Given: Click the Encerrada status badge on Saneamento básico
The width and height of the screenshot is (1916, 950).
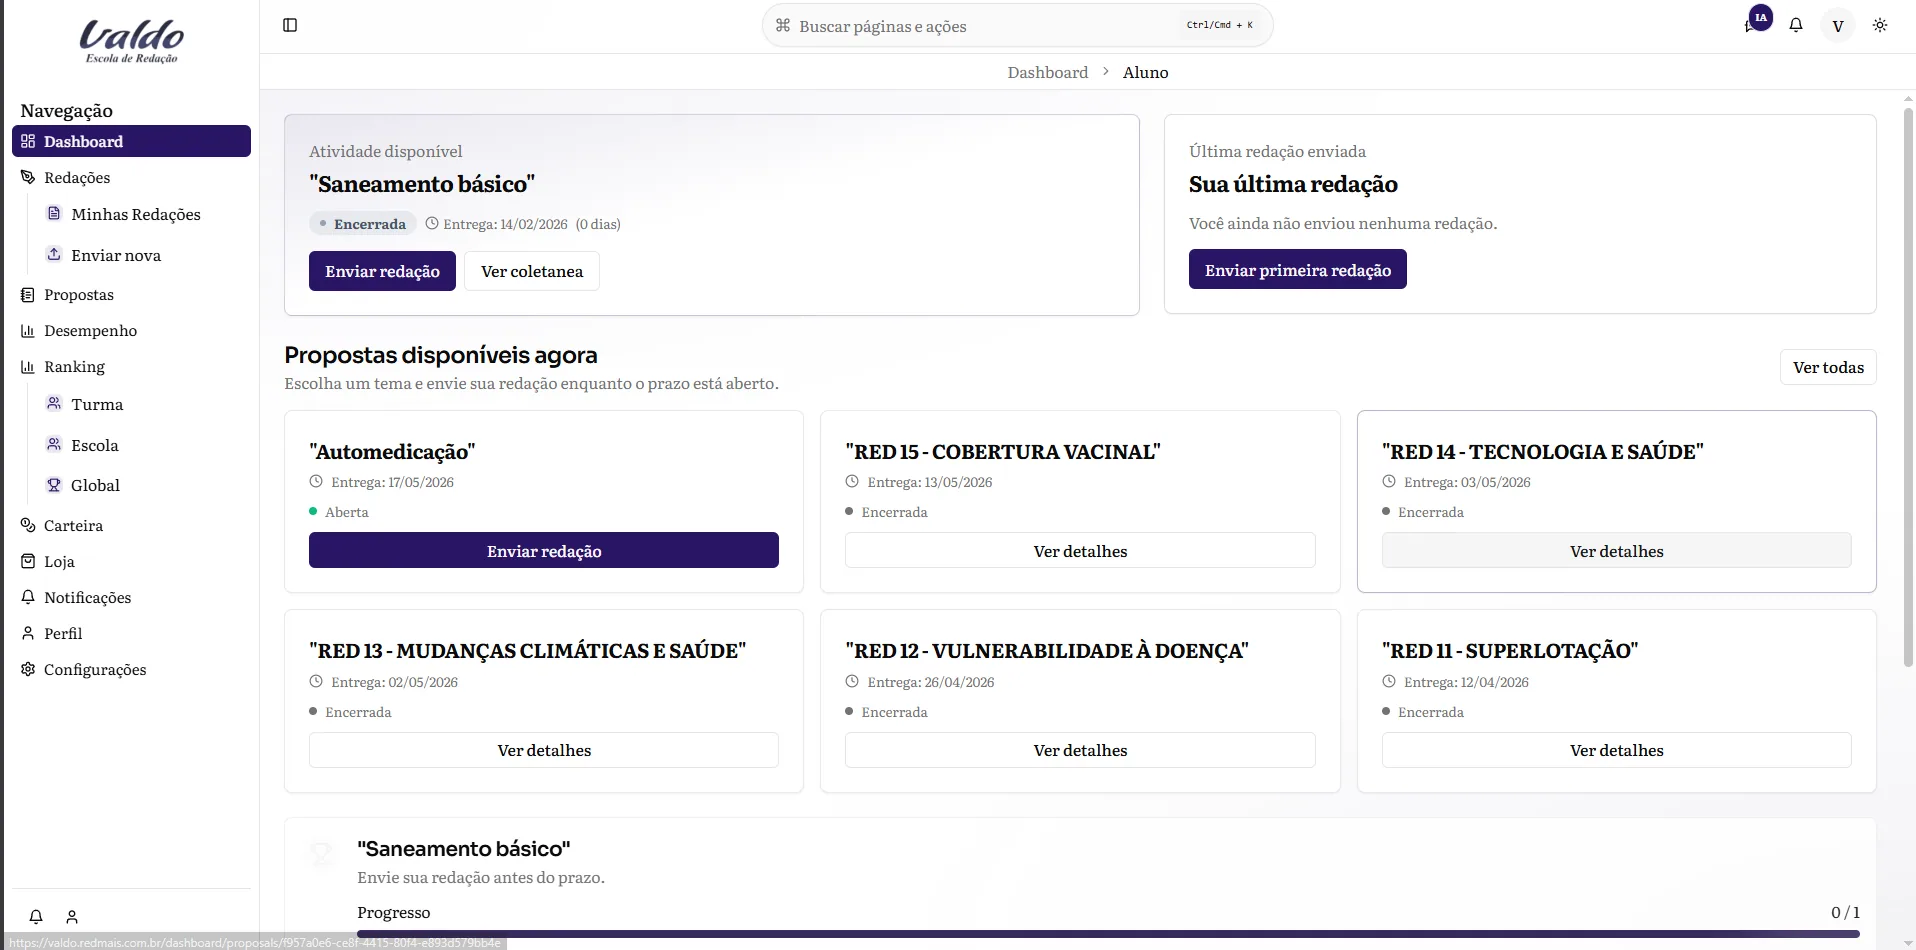Looking at the screenshot, I should (x=362, y=224).
